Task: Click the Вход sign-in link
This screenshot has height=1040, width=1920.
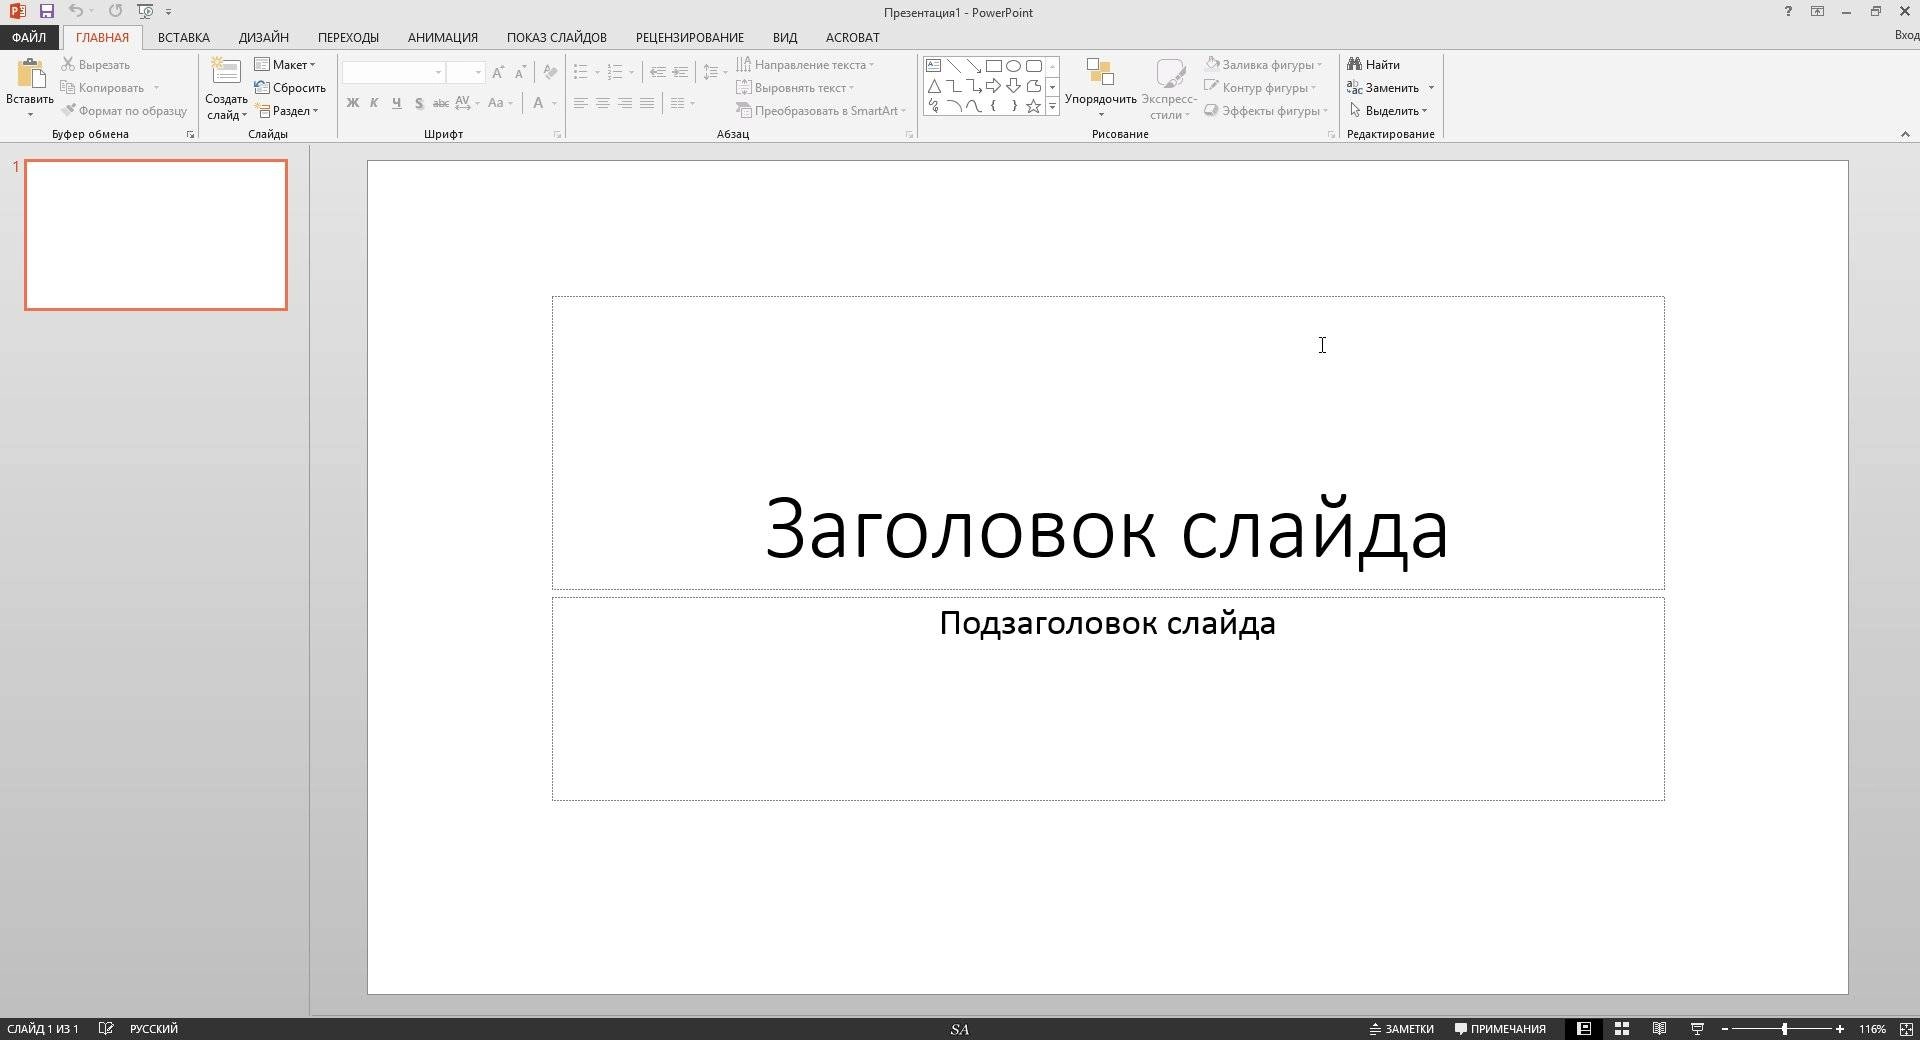Action: [x=1906, y=35]
